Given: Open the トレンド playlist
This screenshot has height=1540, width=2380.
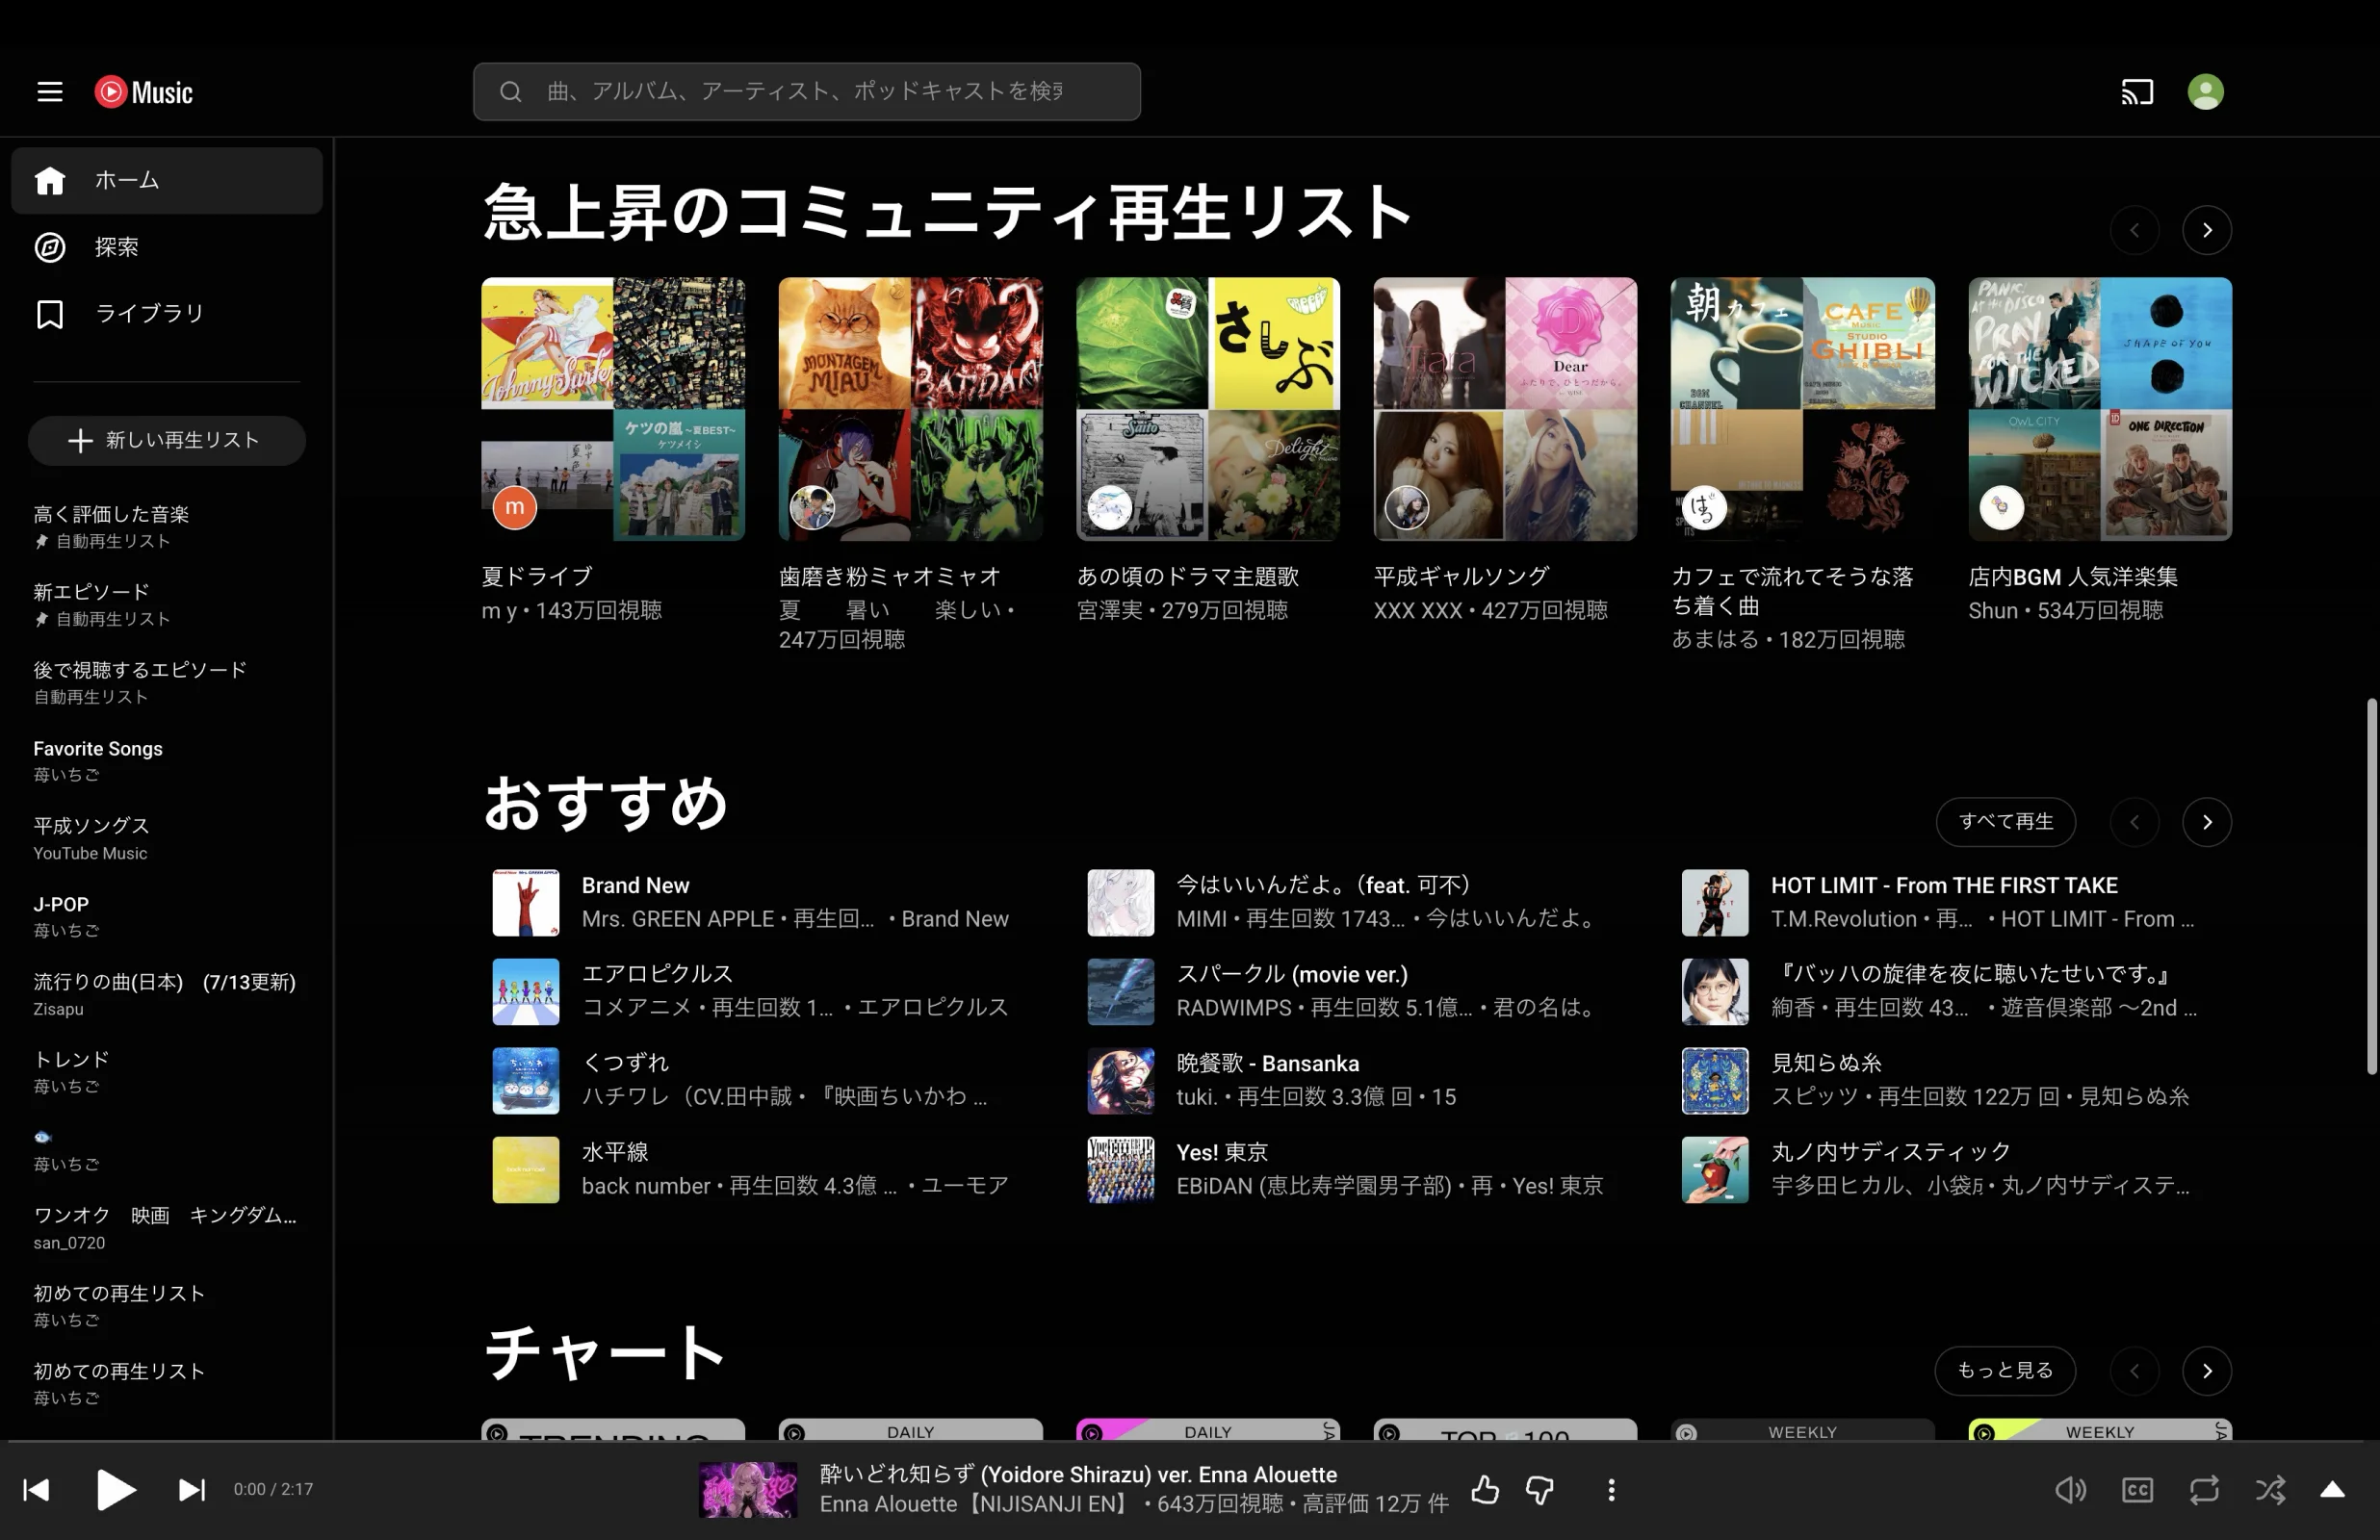Looking at the screenshot, I should (x=167, y=1073).
